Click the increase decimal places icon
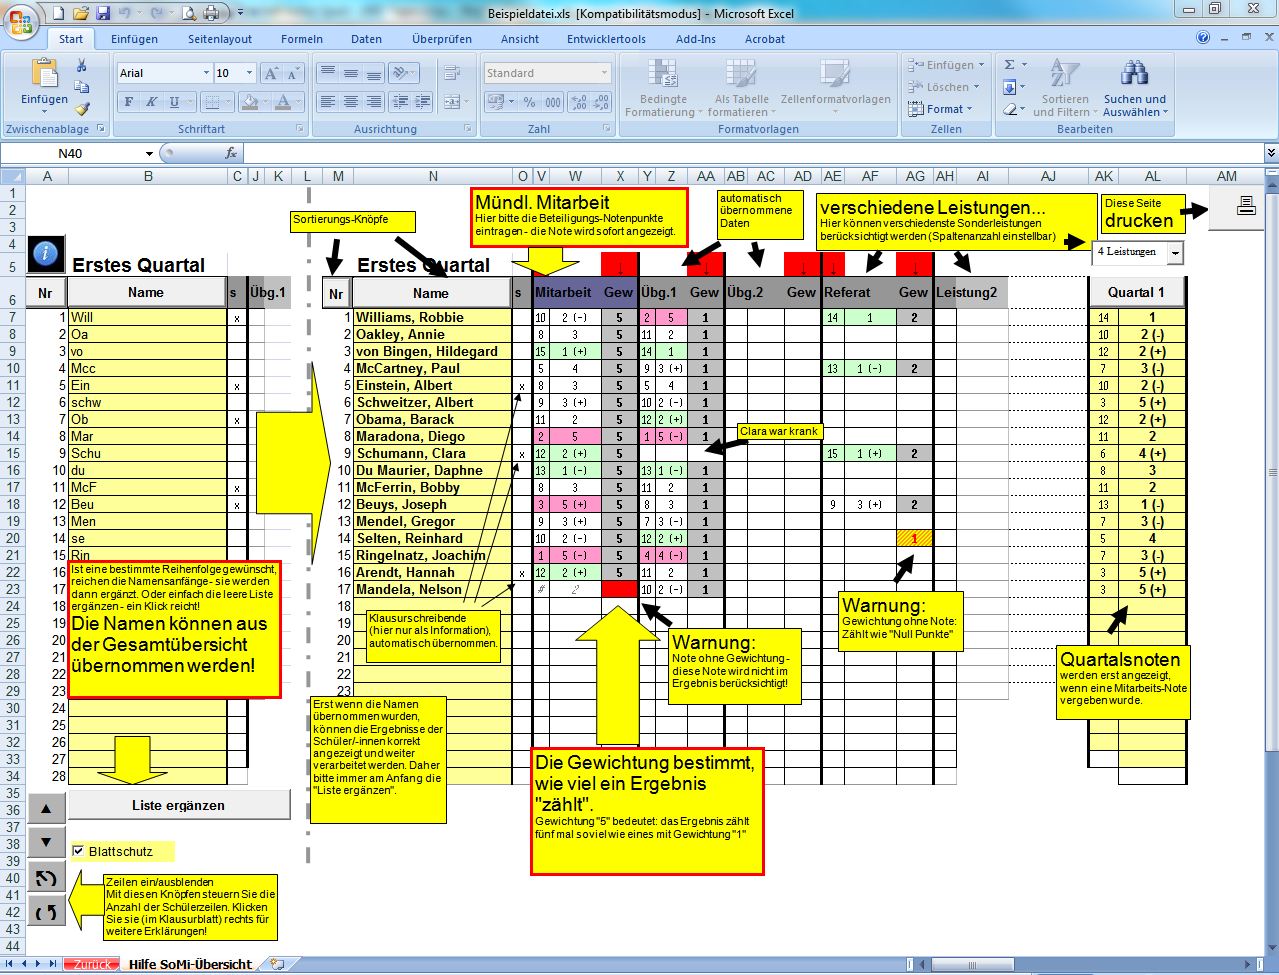This screenshot has width=1279, height=975. coord(579,102)
